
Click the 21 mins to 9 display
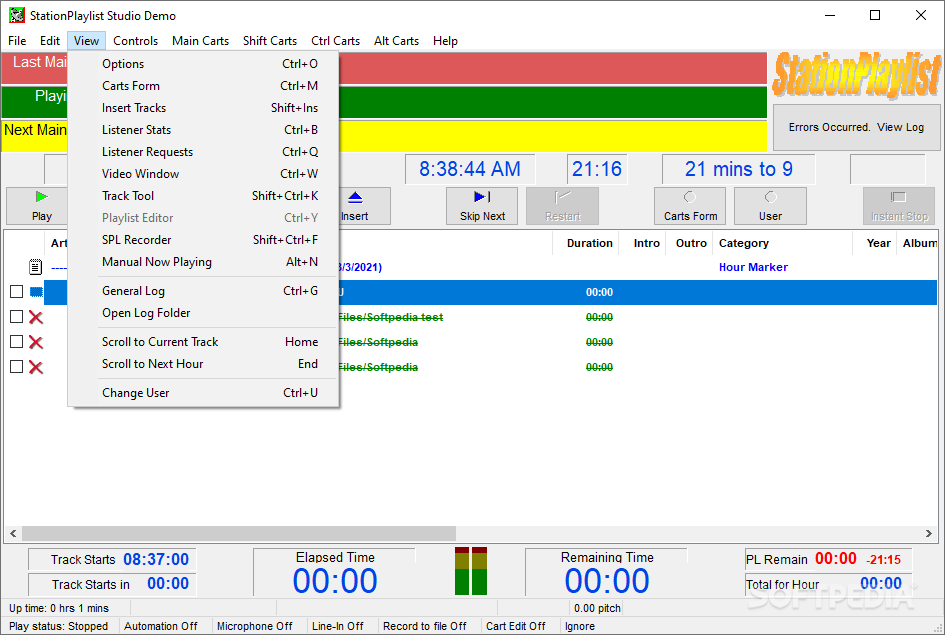(x=738, y=169)
